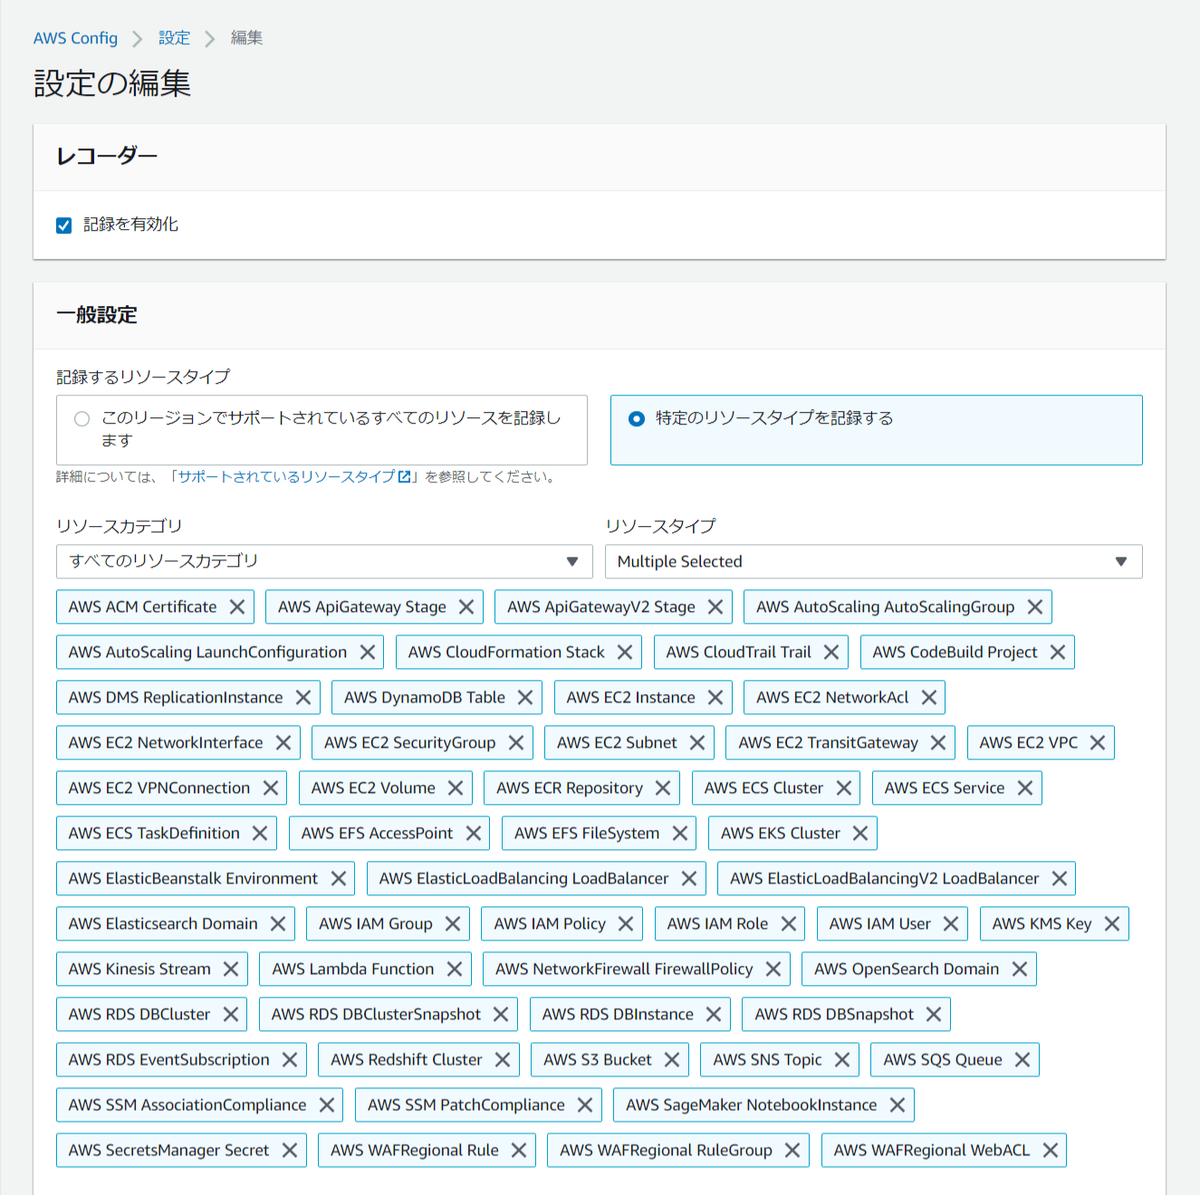
Task: Remove AWS EC2 VPC tag
Action: point(1098,743)
